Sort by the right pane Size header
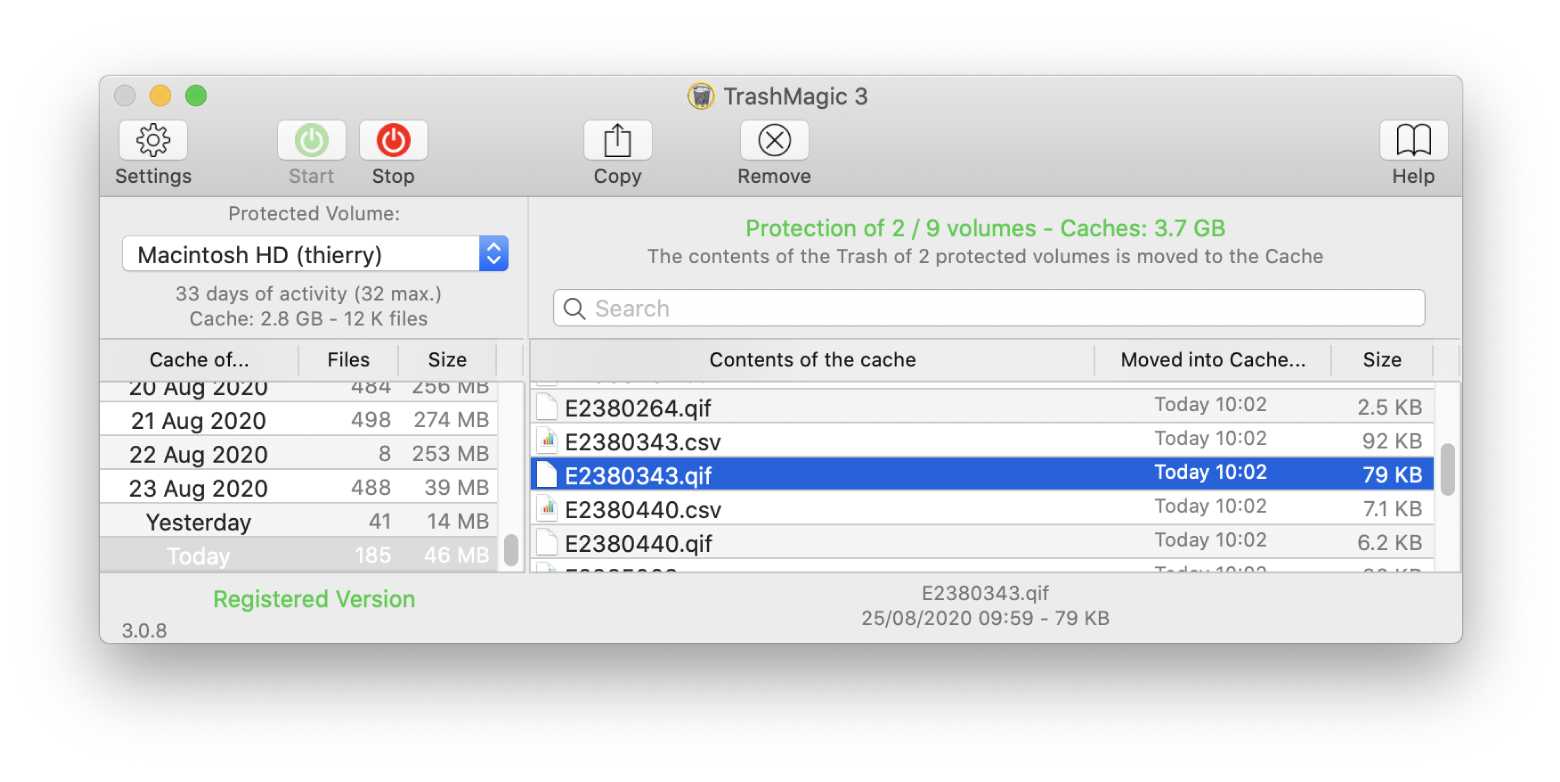Screen dimensions: 1560x782 [x=1382, y=360]
